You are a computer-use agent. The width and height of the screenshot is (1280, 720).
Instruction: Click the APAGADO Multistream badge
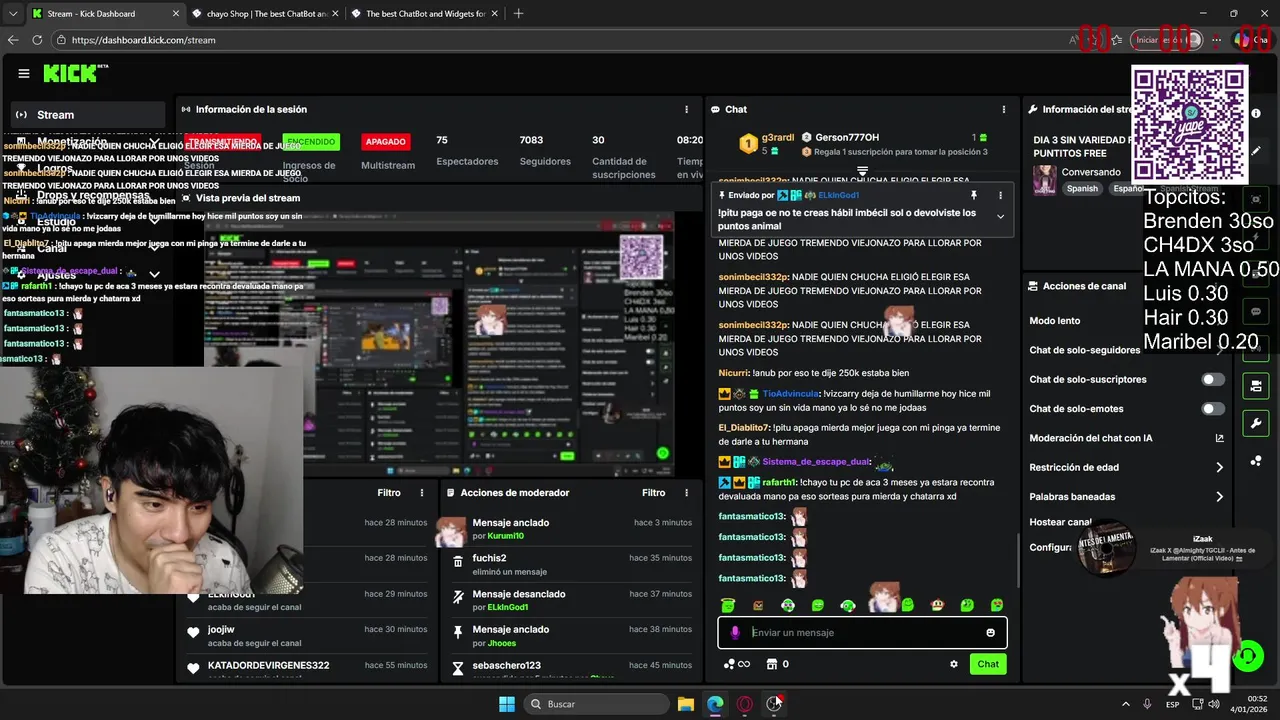click(x=385, y=142)
